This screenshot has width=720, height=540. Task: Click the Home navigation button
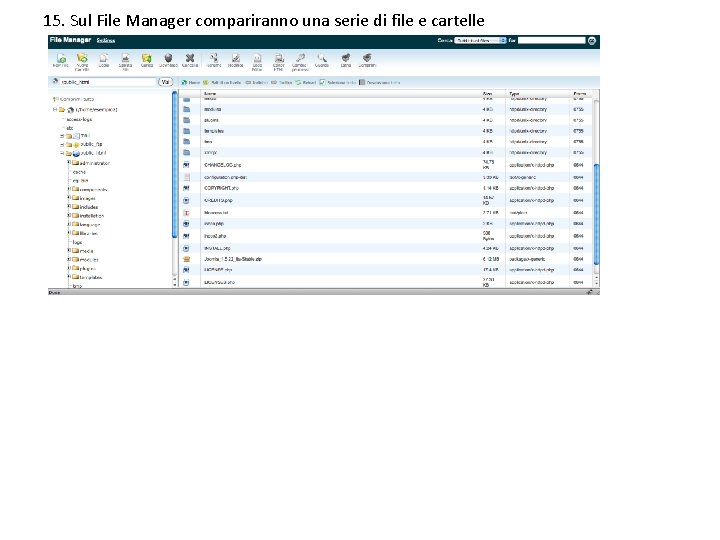tap(191, 83)
